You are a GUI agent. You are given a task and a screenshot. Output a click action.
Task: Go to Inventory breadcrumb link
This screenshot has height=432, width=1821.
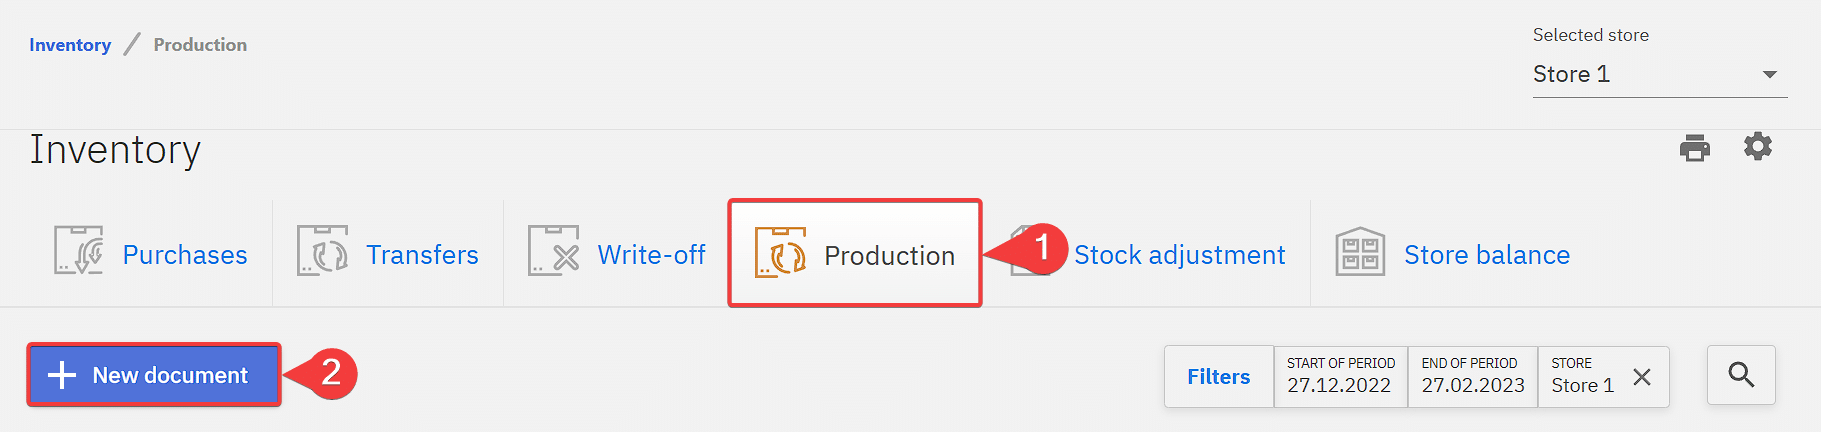pyautogui.click(x=70, y=45)
